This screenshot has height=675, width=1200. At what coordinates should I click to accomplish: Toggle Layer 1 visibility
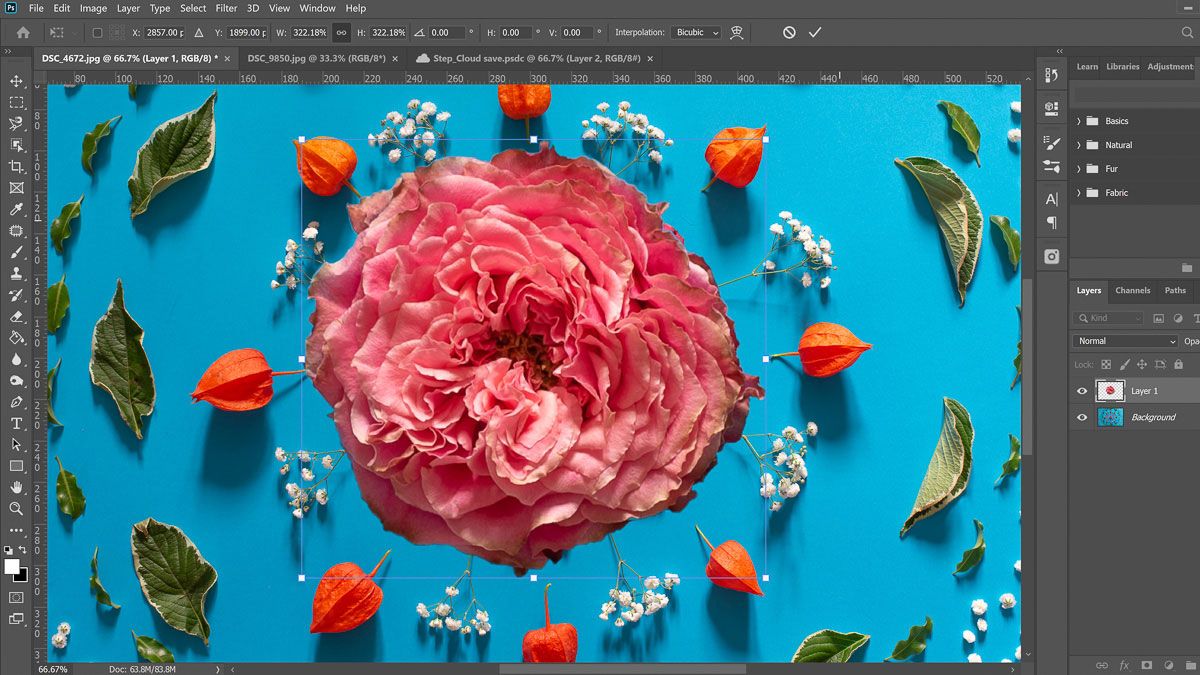point(1081,391)
